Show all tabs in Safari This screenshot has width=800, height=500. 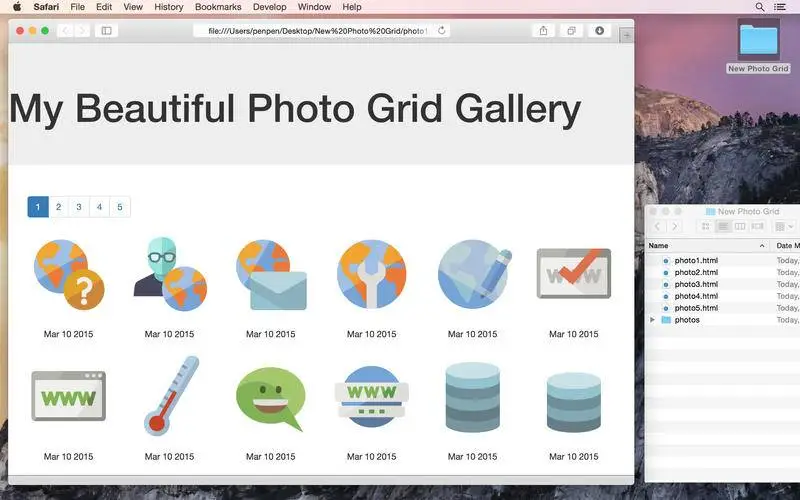(571, 31)
